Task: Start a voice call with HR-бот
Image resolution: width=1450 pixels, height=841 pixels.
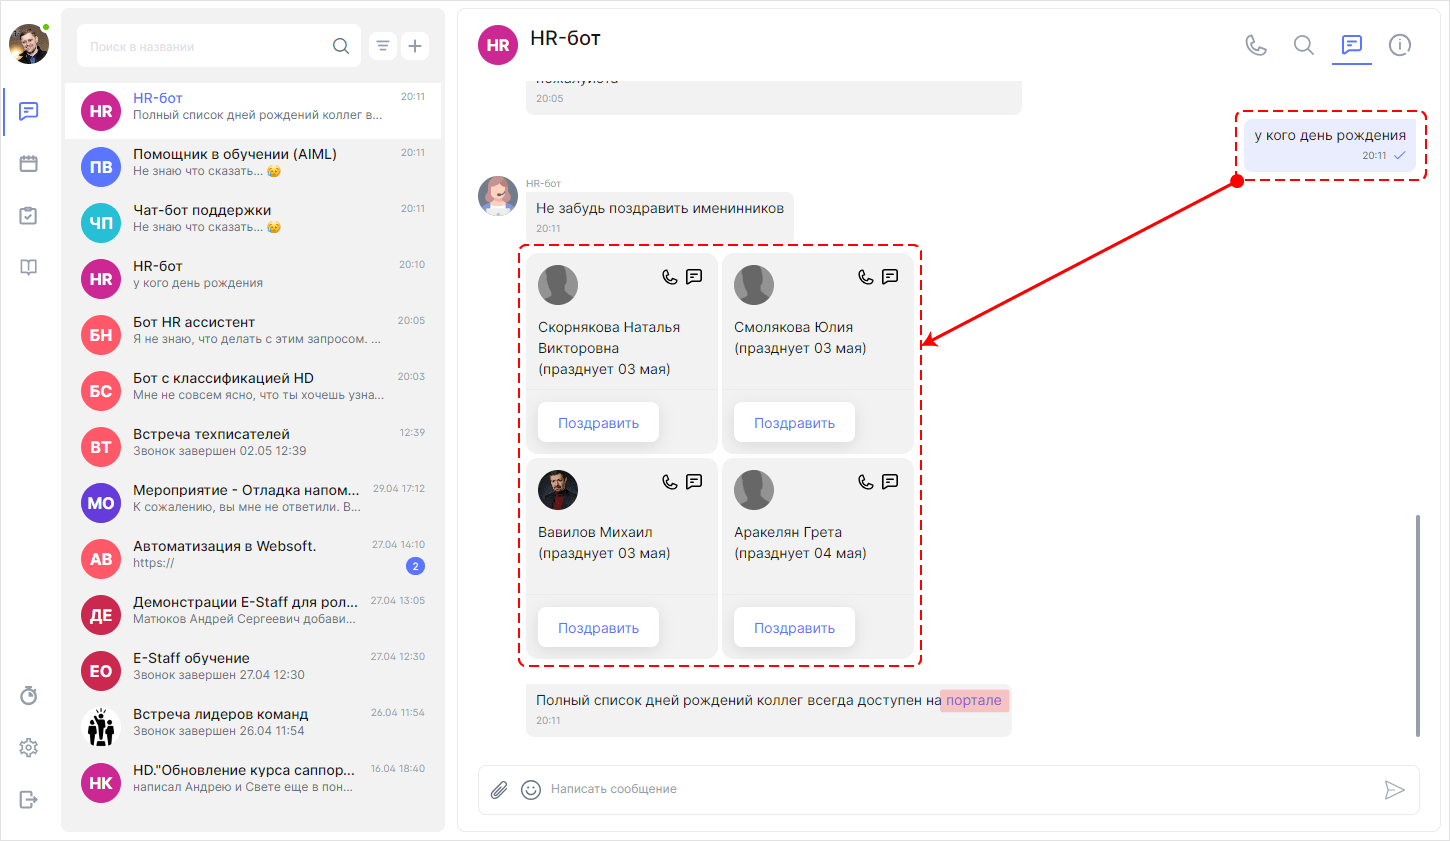Action: click(1256, 45)
